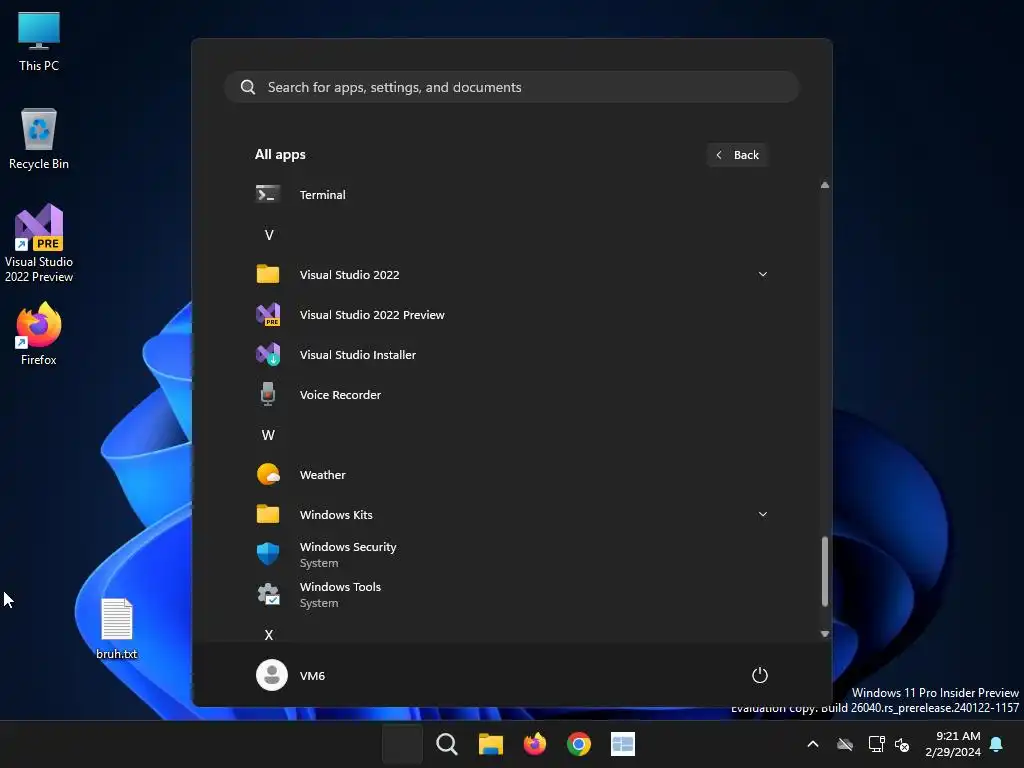The width and height of the screenshot is (1024, 768).
Task: Click the 'Terminal' label
Action: click(323, 195)
